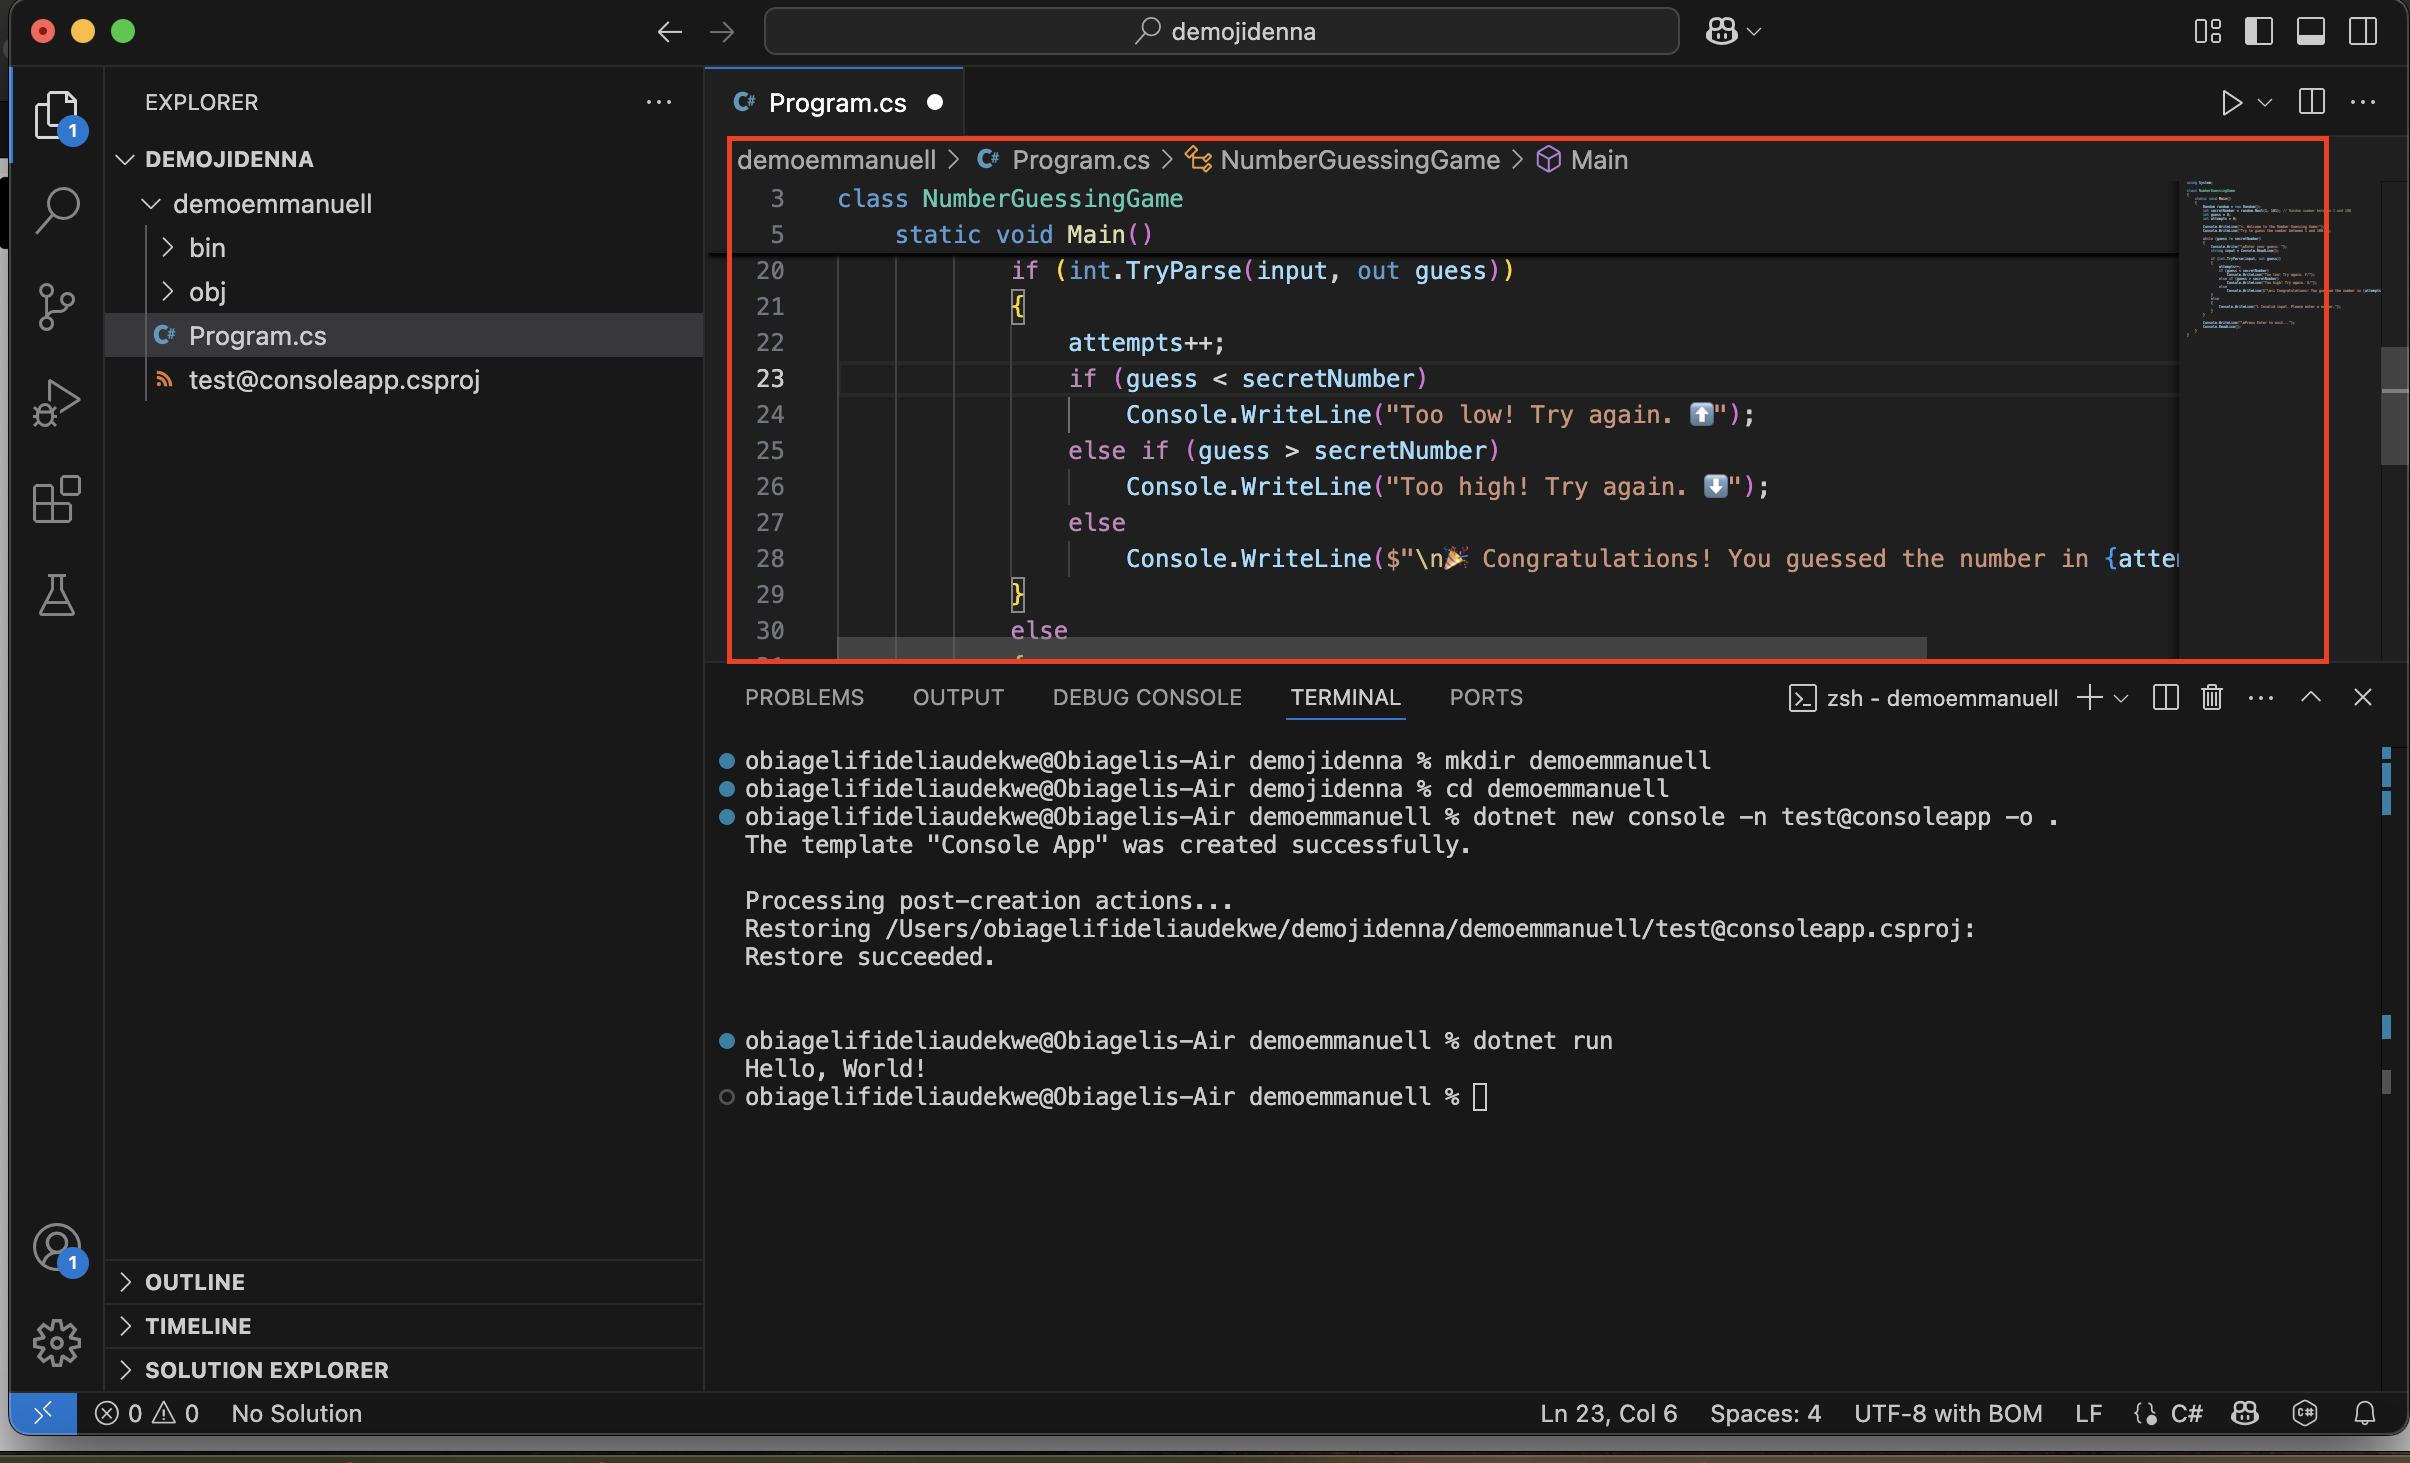Toggle the secondary side bar visibility
Image resolution: width=2410 pixels, height=1463 pixels.
(2363, 32)
